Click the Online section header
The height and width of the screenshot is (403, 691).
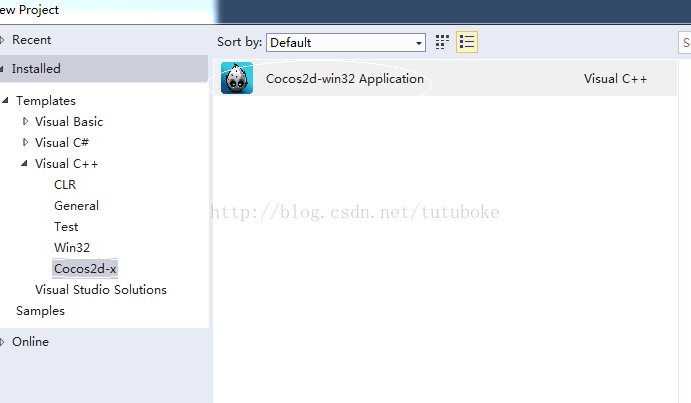click(30, 342)
